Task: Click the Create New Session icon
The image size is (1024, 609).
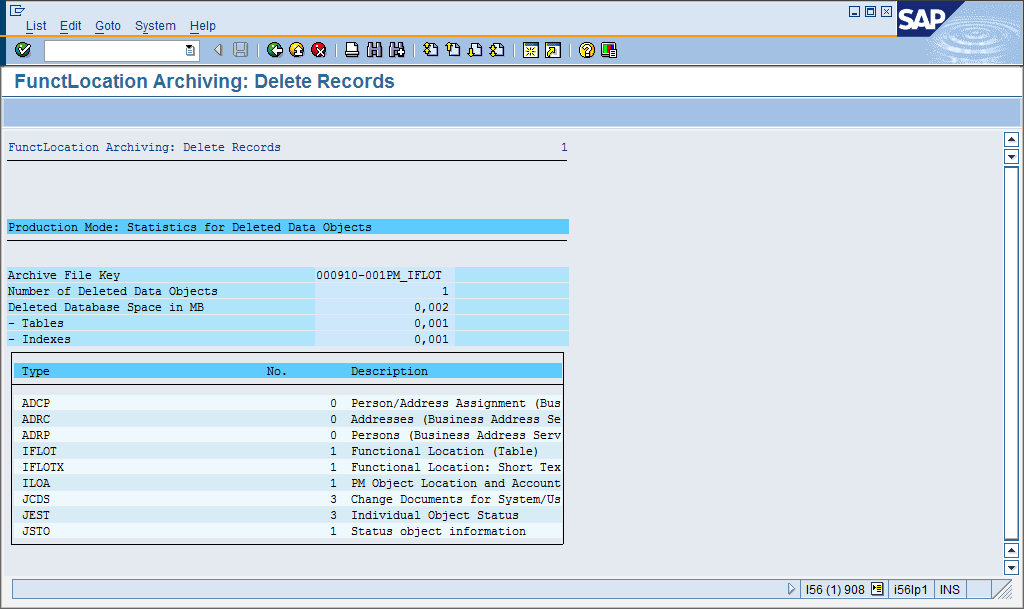Action: (x=531, y=50)
